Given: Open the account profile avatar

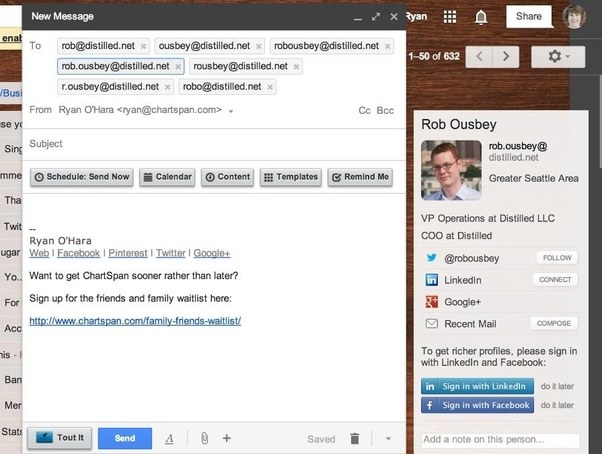Looking at the screenshot, I should [x=574, y=17].
